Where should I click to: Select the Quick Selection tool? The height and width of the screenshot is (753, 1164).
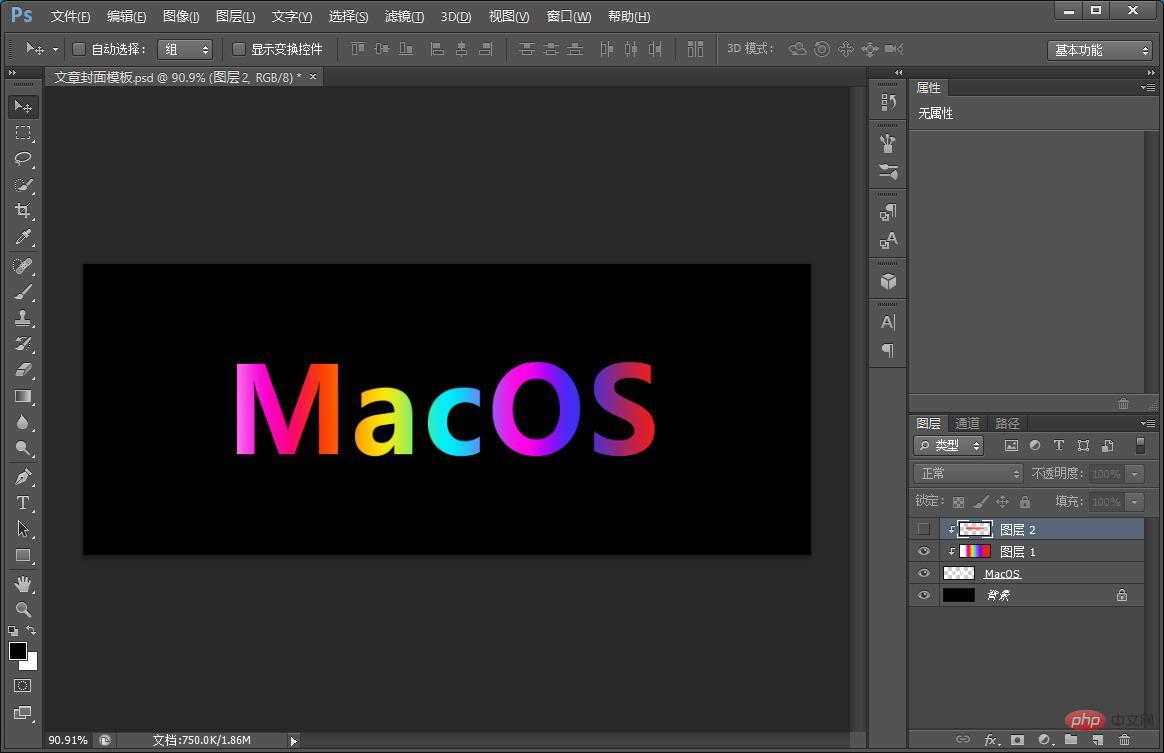click(x=23, y=185)
